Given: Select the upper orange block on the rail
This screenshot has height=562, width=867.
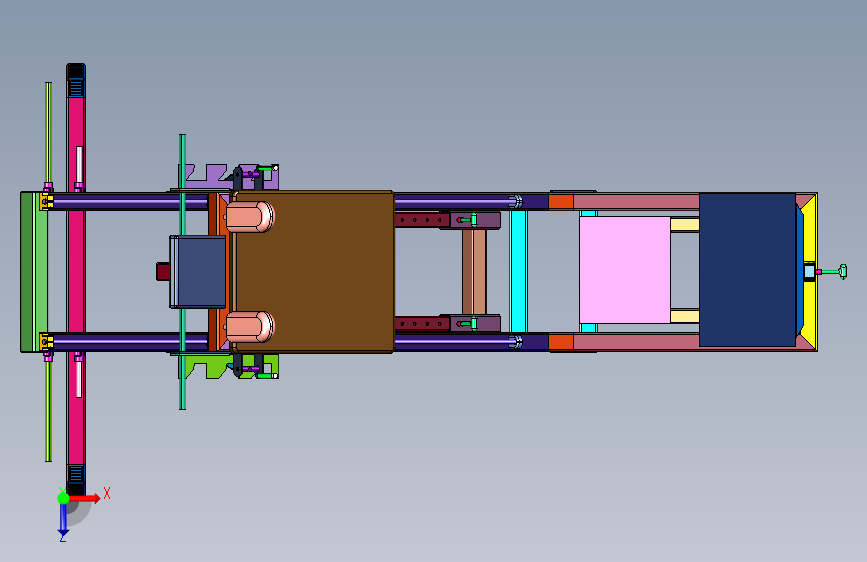Looking at the screenshot, I should (561, 201).
